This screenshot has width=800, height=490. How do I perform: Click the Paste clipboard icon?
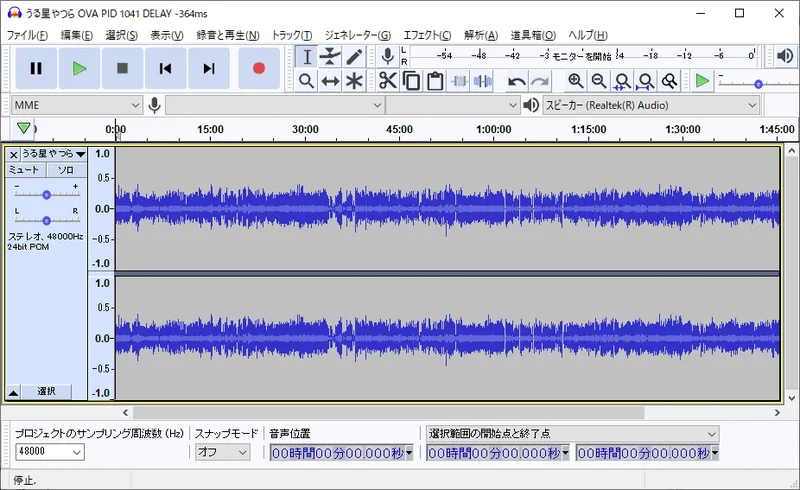pyautogui.click(x=435, y=81)
